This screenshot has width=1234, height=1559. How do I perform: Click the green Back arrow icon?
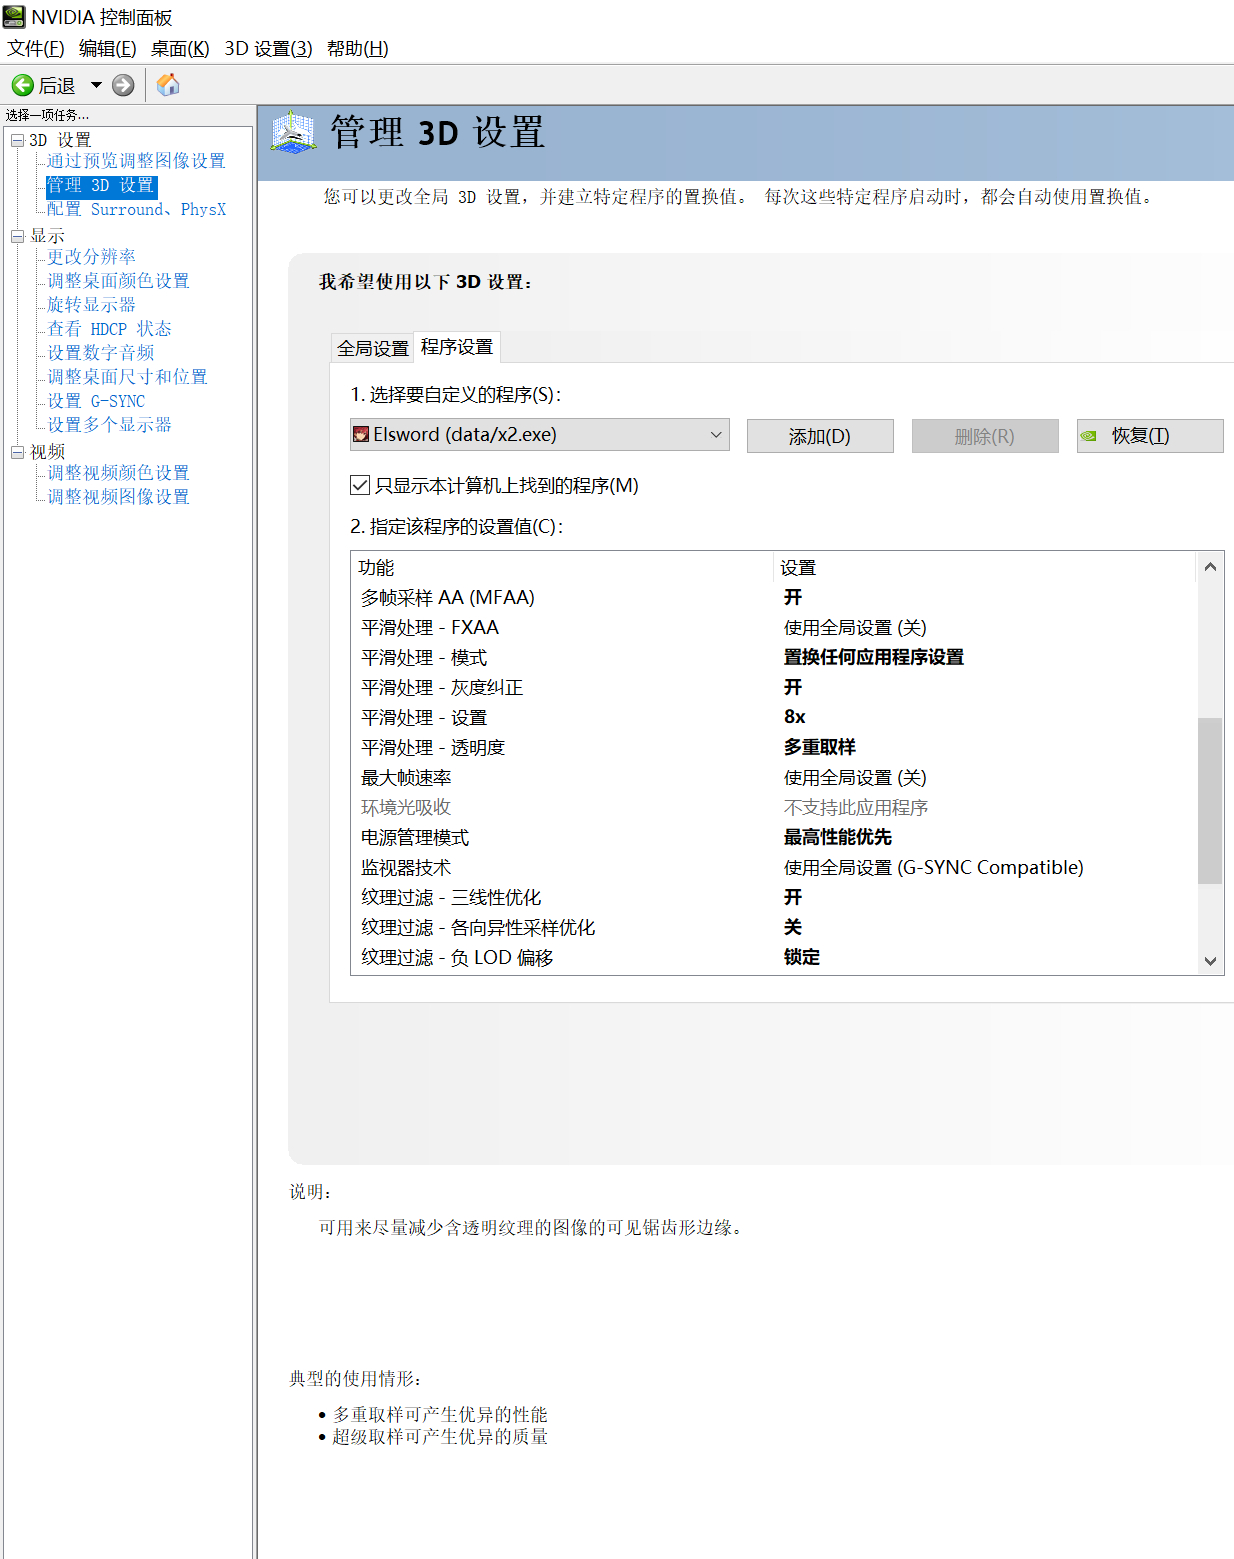tap(22, 85)
